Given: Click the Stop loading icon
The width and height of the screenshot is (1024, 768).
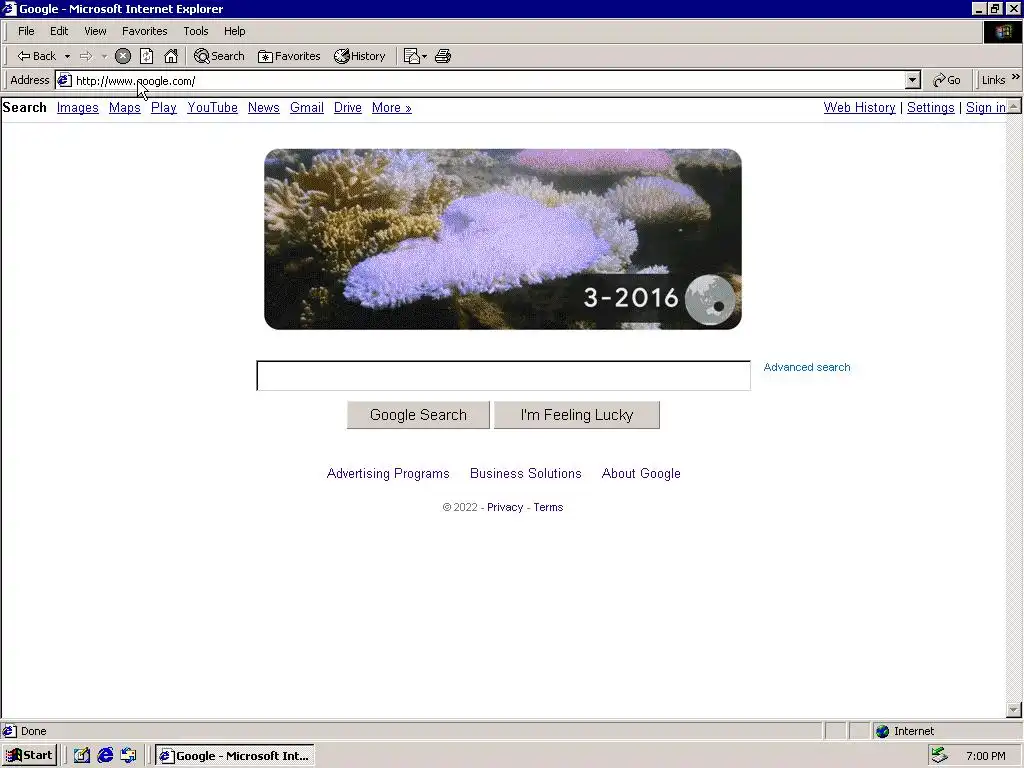Looking at the screenshot, I should point(123,56).
